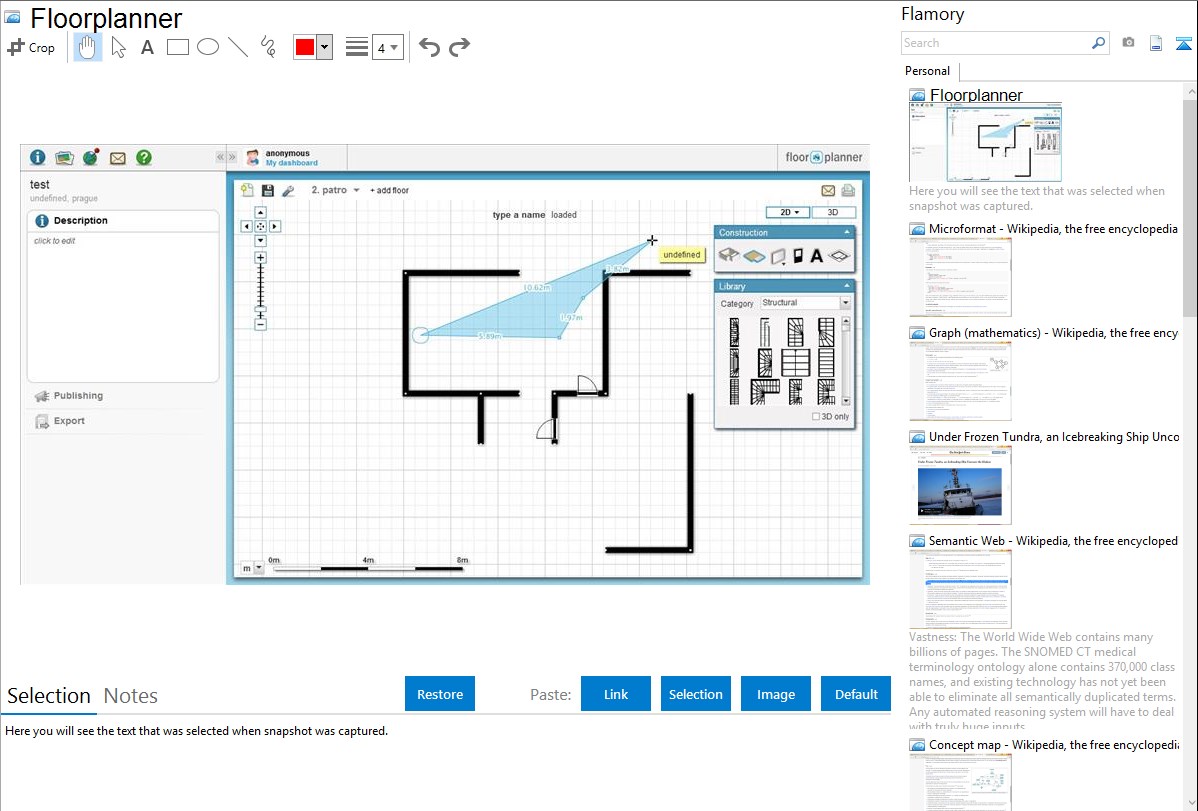Collapse sidebar with the double-left chevron
Viewport: 1198px width, 811px height.
(220, 157)
